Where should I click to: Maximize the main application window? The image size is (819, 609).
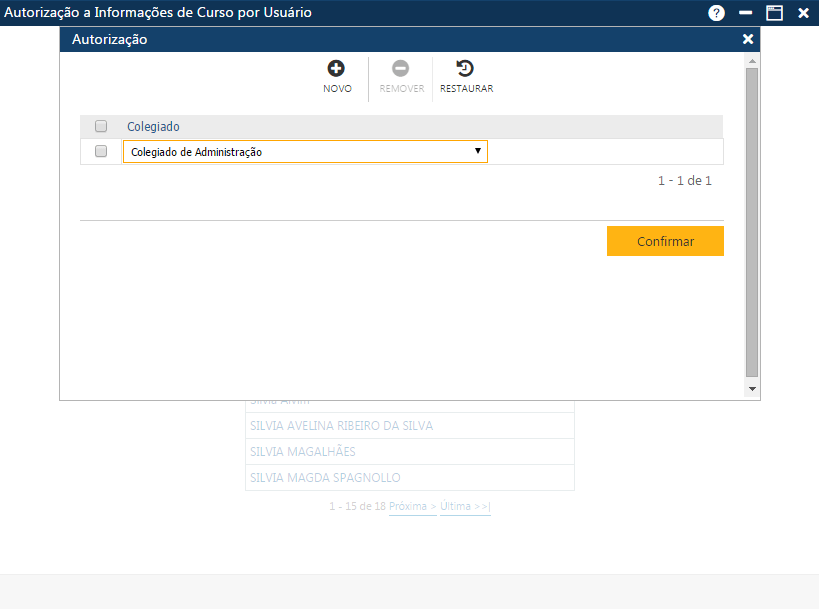click(774, 13)
